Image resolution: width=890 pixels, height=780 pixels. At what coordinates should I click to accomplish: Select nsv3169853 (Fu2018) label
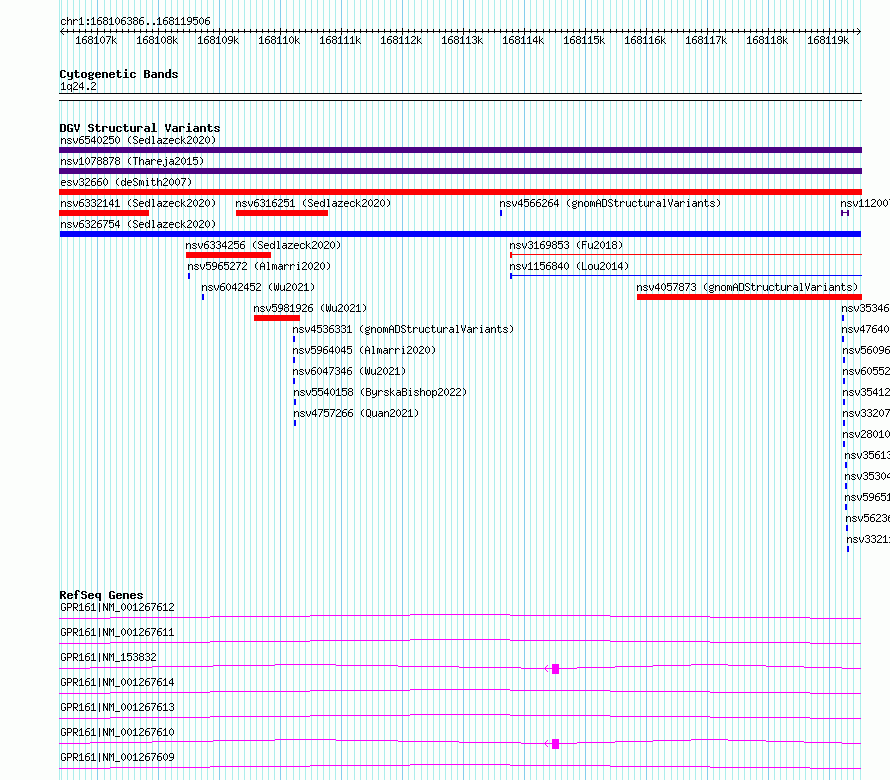tap(566, 245)
